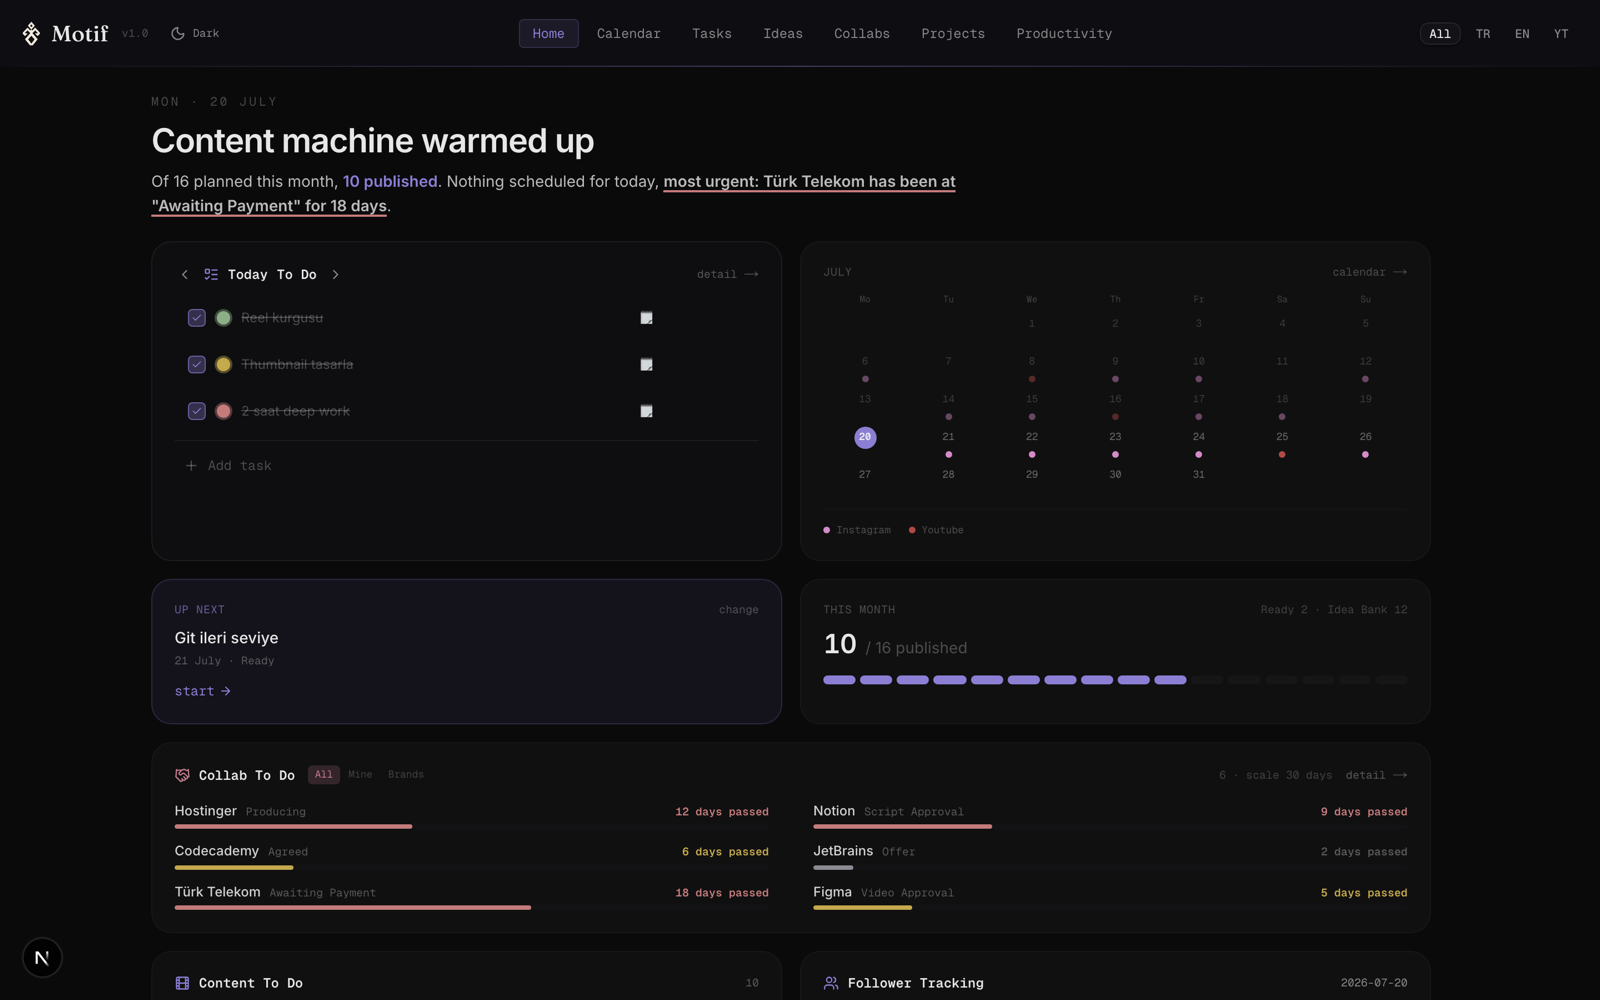1600x1000 pixels.
Task: Click the monthly published progress bar
Action: (x=1115, y=680)
